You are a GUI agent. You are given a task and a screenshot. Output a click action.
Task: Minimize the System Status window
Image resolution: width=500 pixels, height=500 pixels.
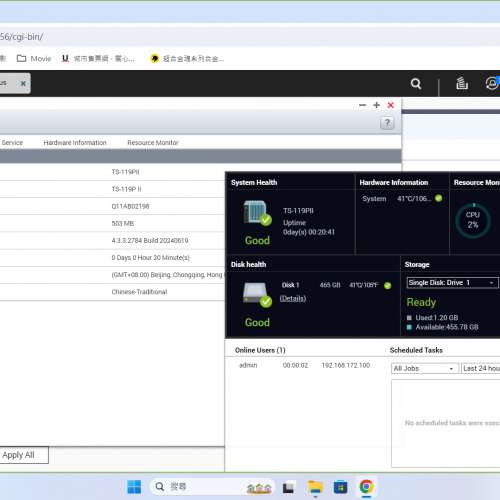[x=363, y=105]
